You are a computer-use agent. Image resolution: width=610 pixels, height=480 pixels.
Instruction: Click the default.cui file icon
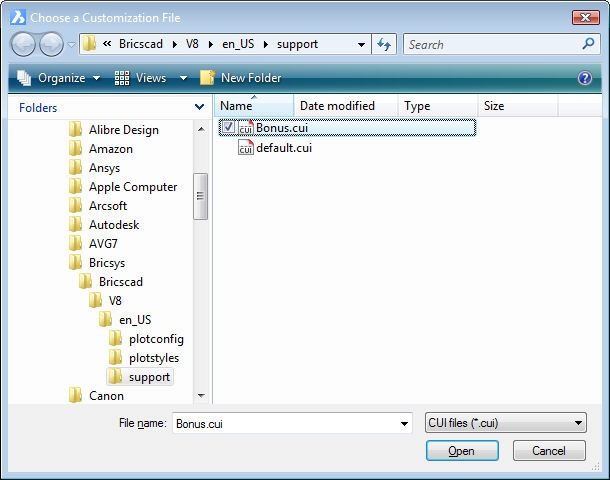245,147
